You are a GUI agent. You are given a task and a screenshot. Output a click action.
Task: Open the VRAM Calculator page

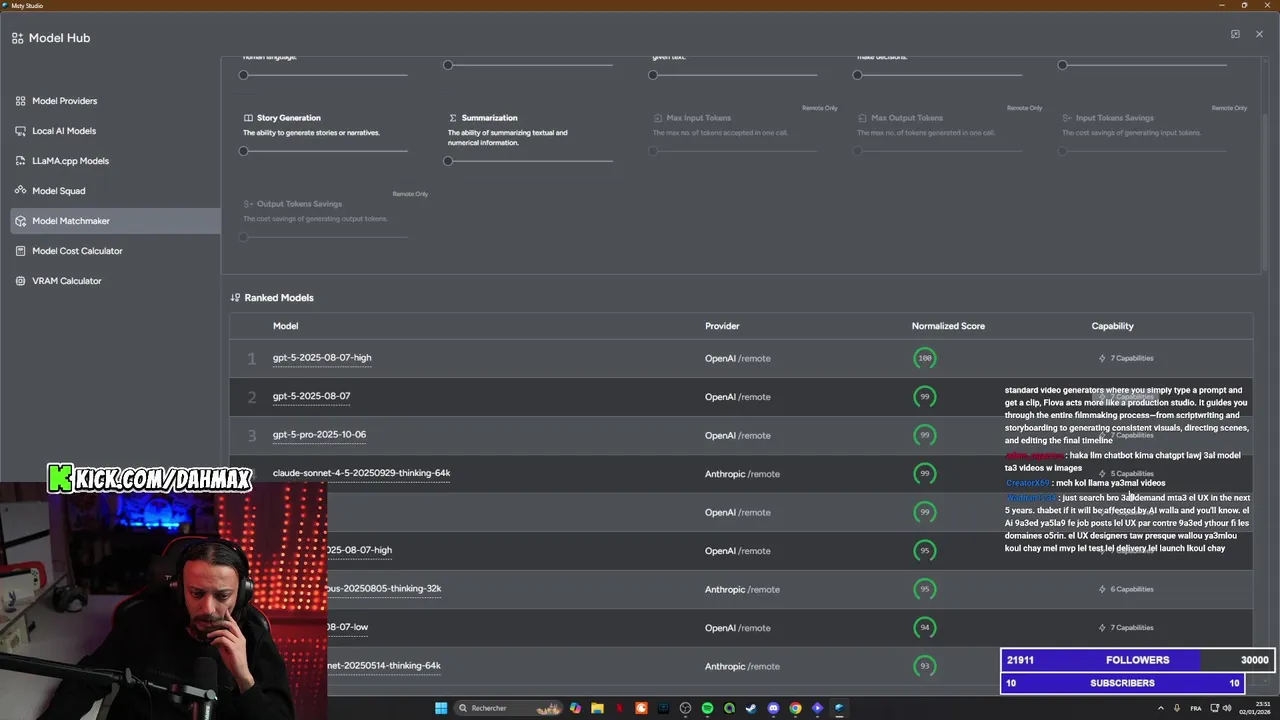66,281
